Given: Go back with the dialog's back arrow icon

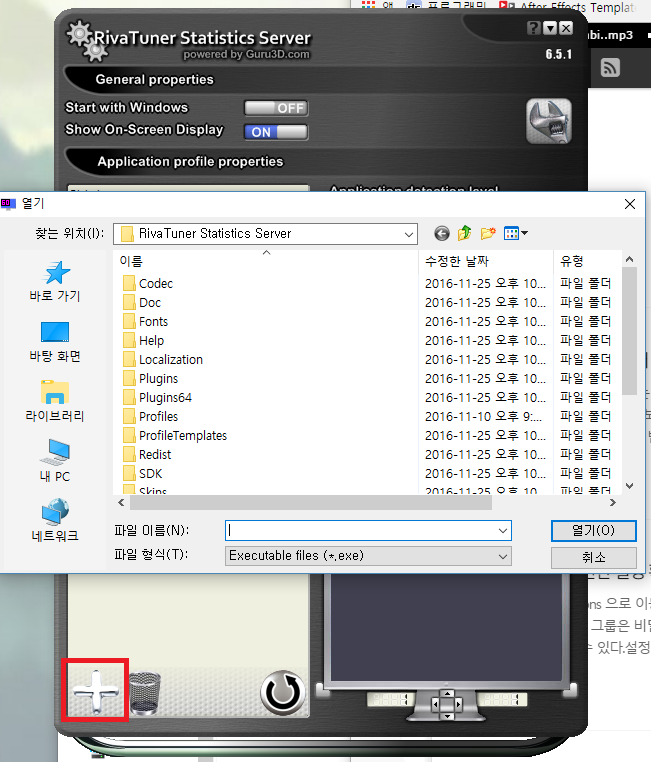Looking at the screenshot, I should click(442, 234).
